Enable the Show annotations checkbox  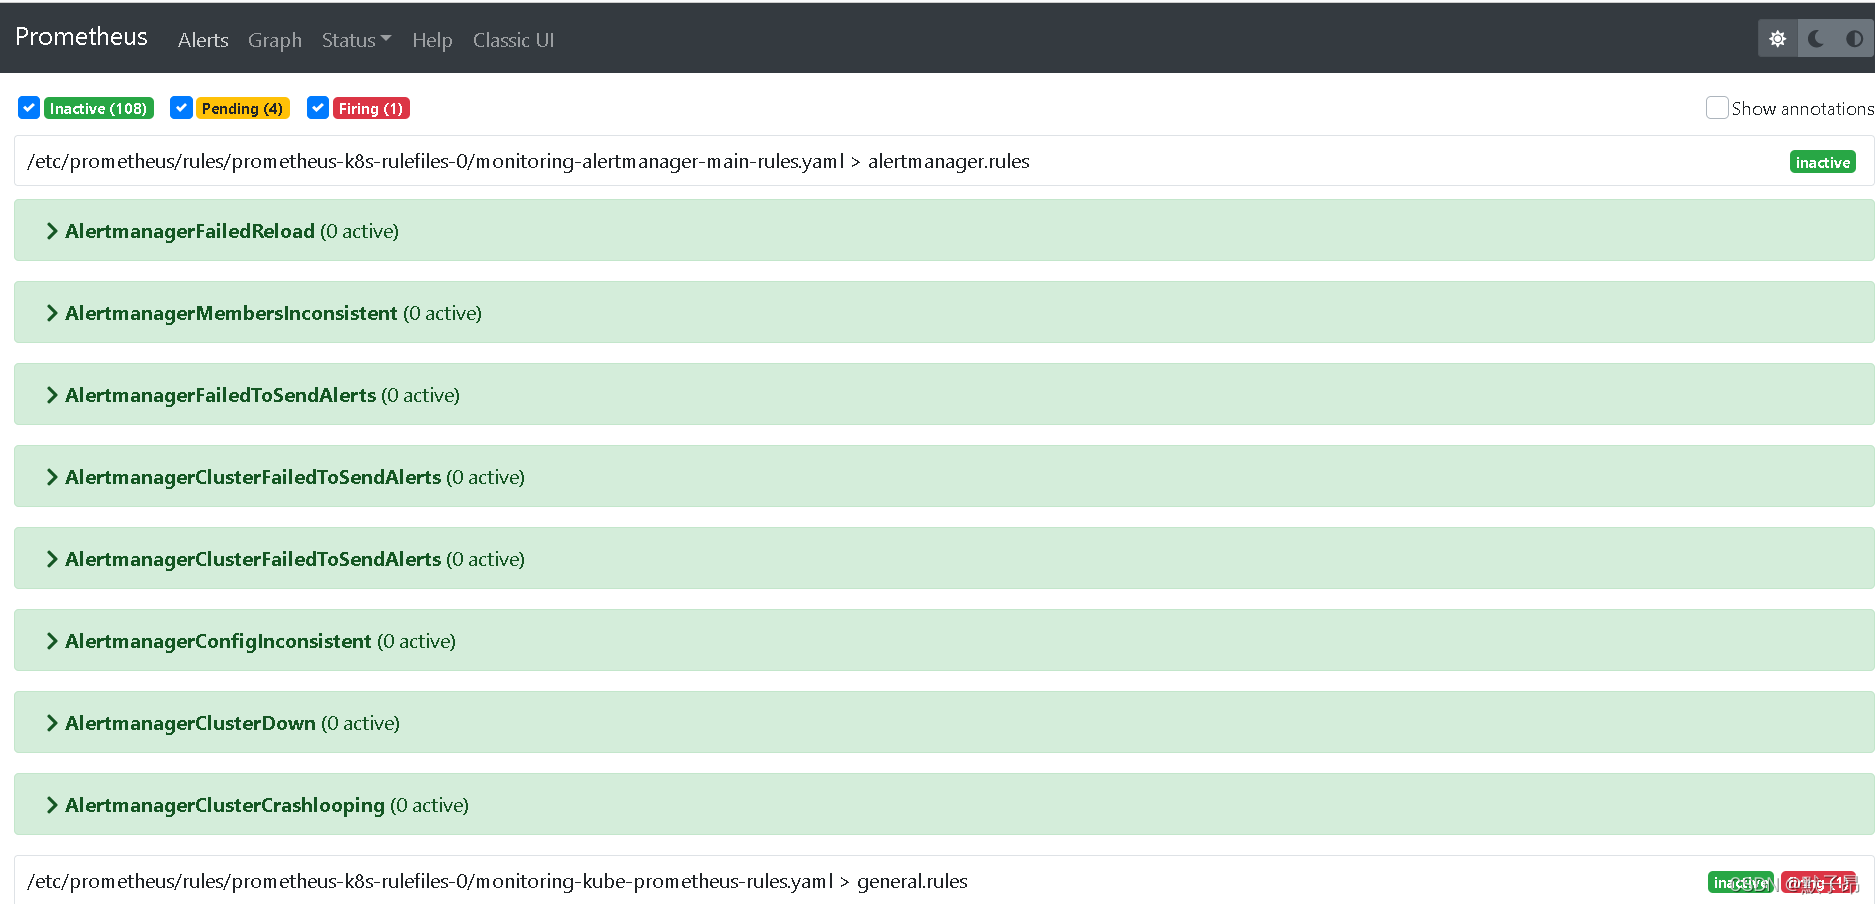1717,108
